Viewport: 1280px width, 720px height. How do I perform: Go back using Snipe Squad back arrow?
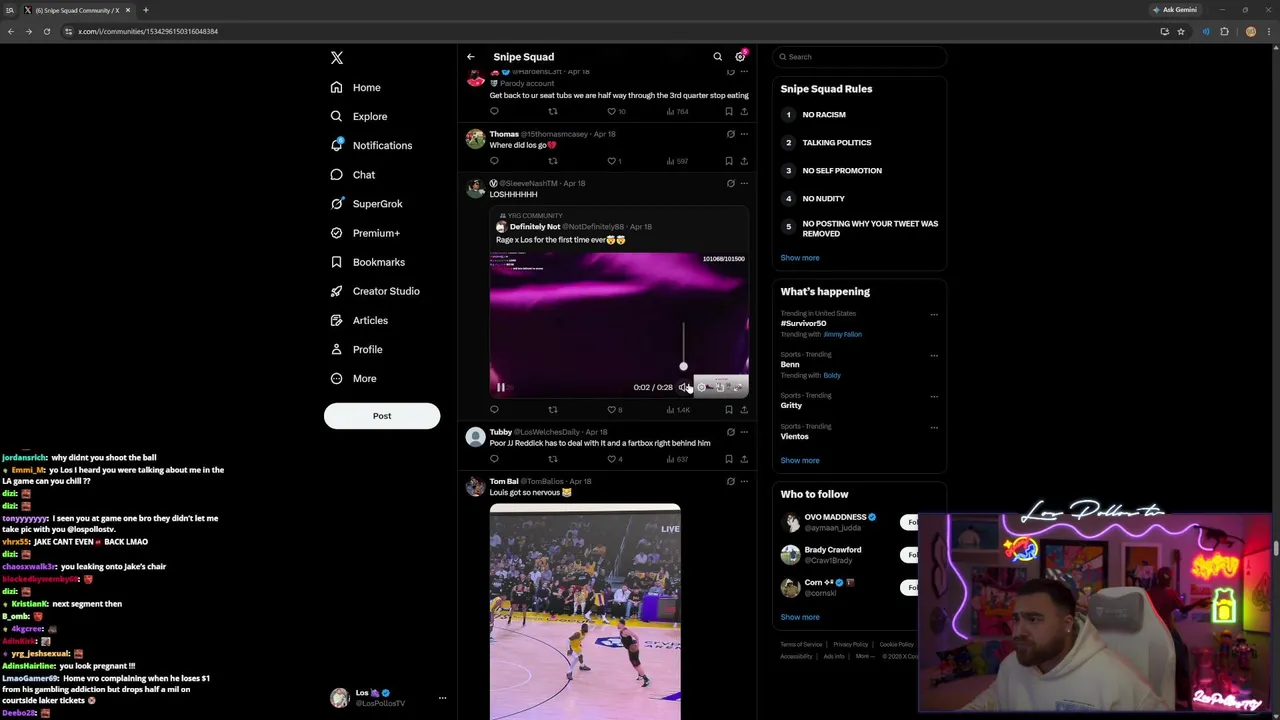(x=471, y=57)
